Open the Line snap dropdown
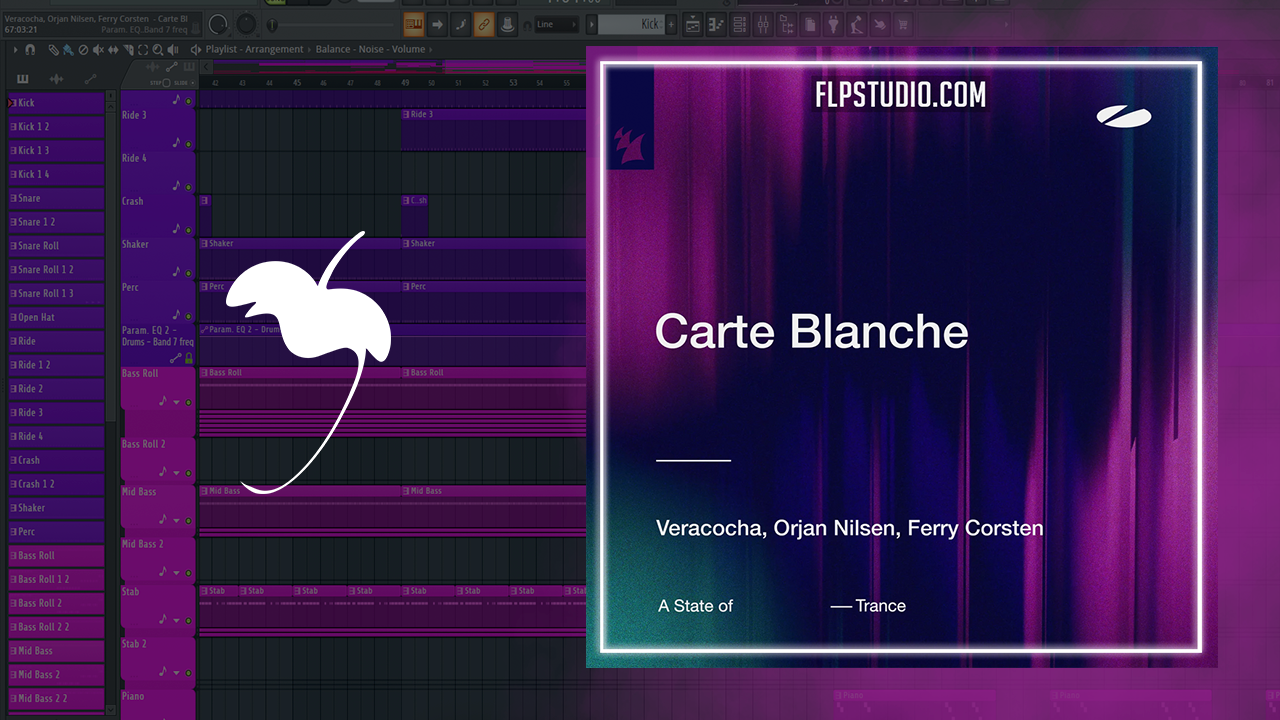The image size is (1280, 720). 556,24
